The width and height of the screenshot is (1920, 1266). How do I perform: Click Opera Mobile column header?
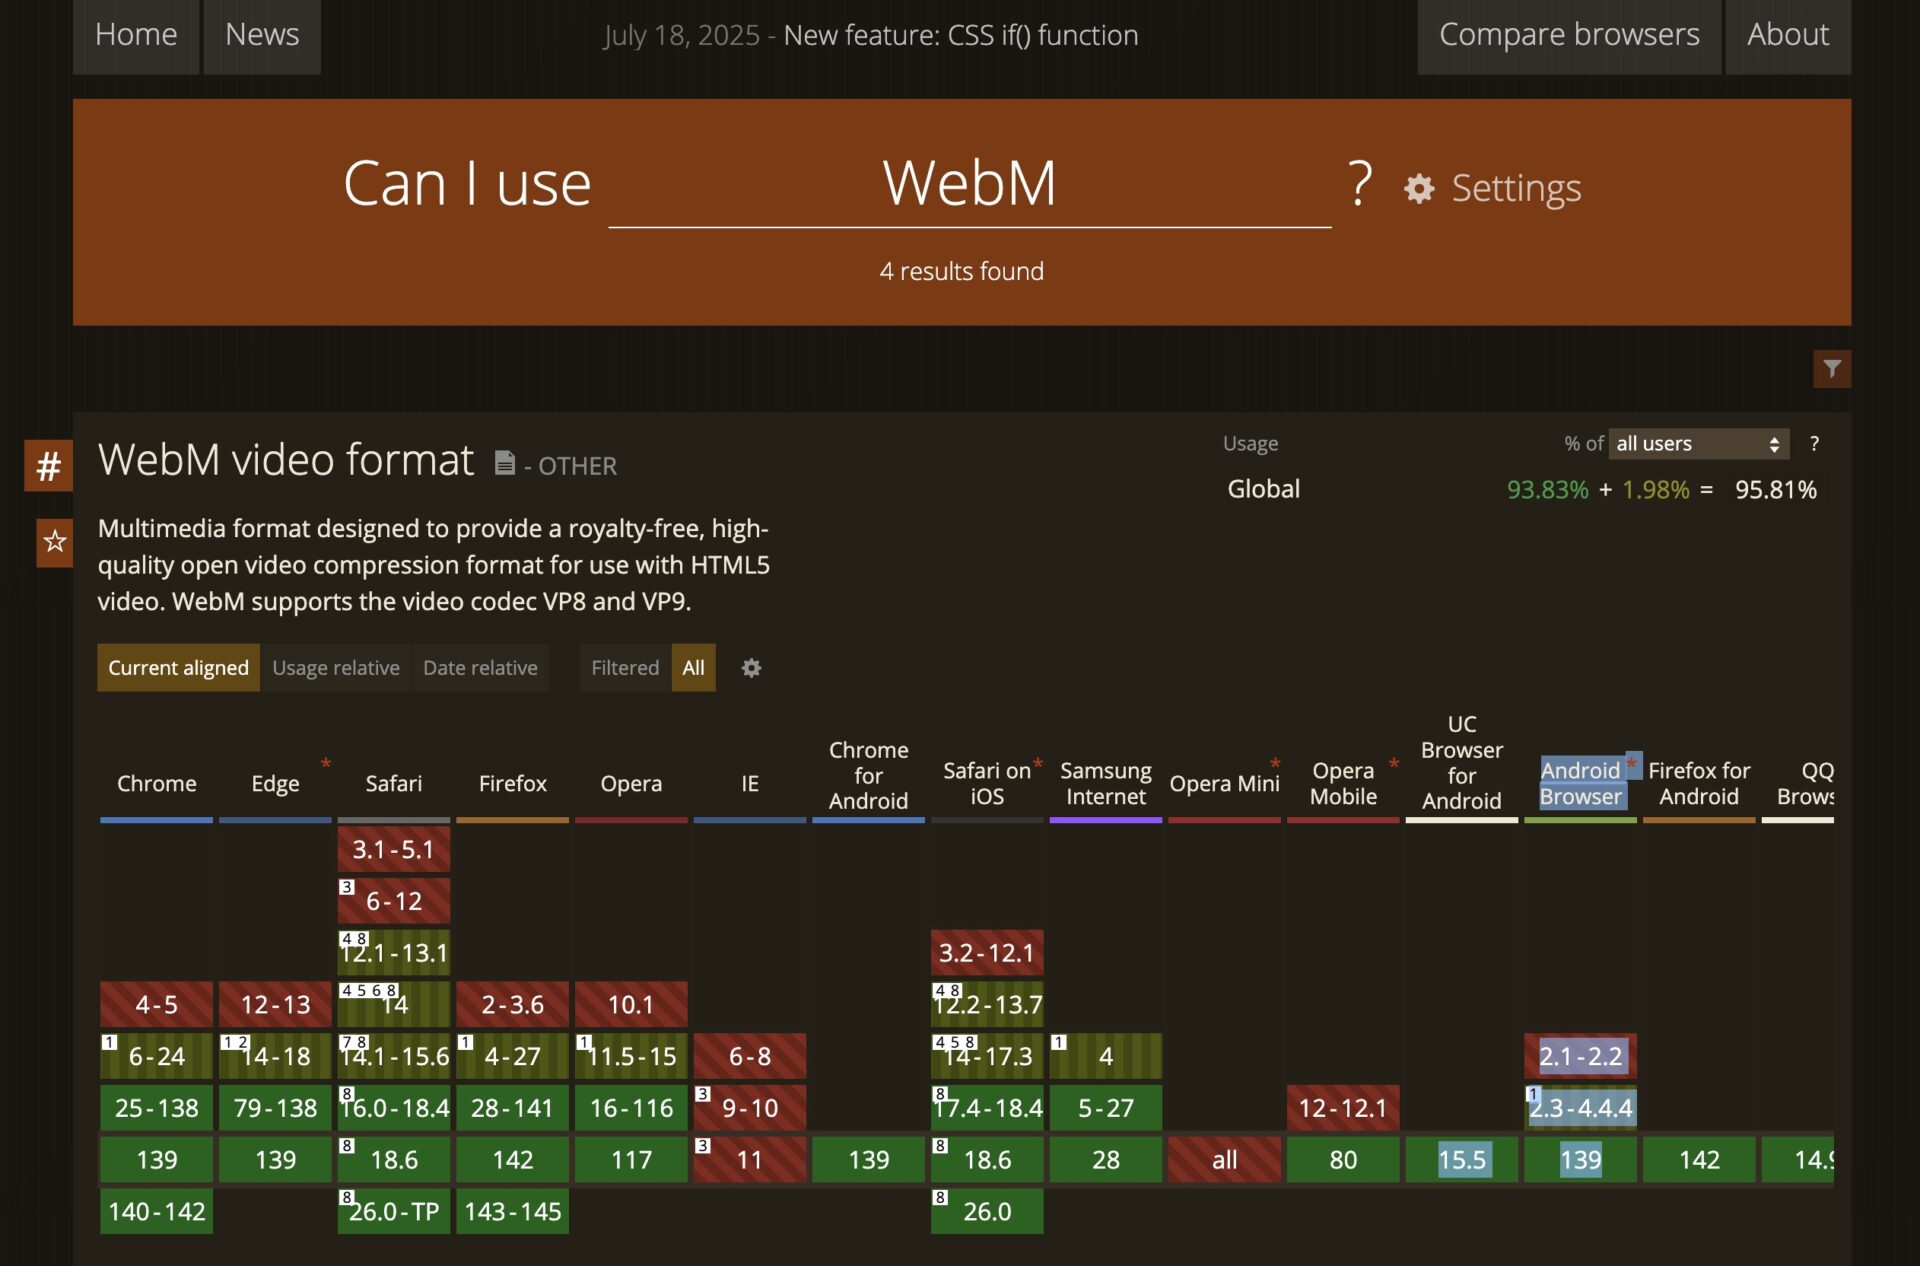coord(1343,784)
